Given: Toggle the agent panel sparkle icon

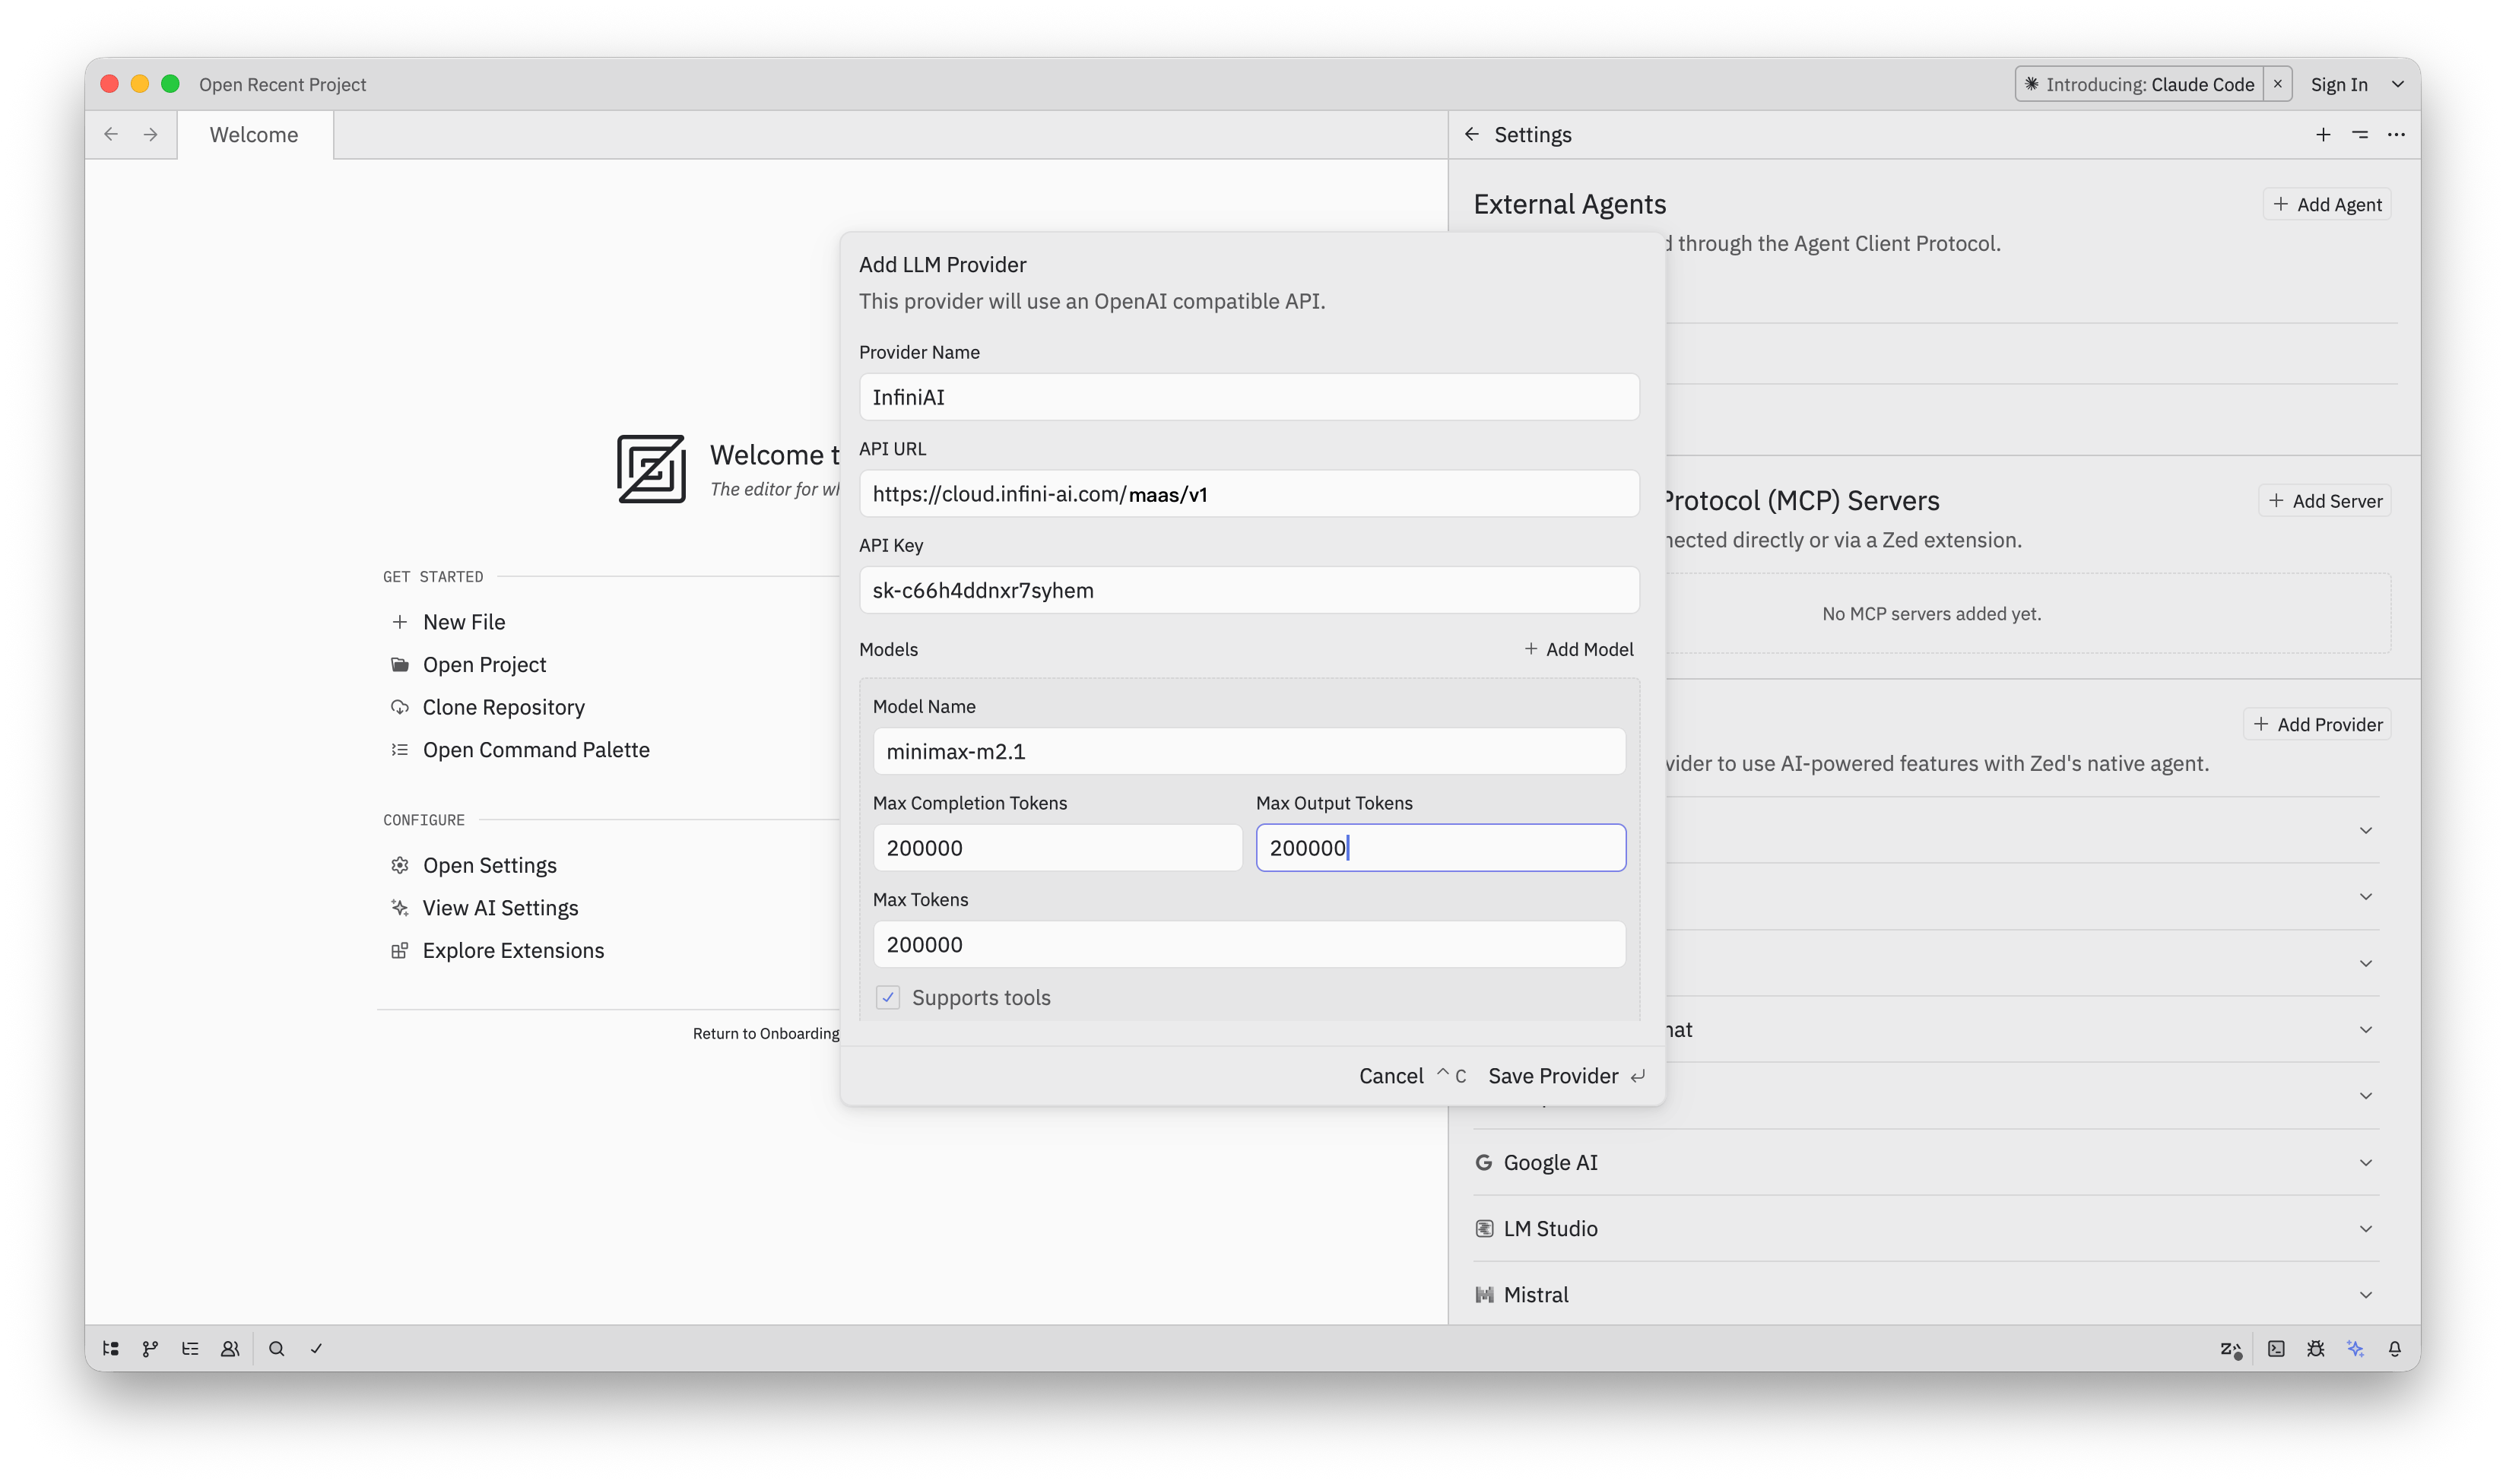Looking at the screenshot, I should click(x=2355, y=1348).
